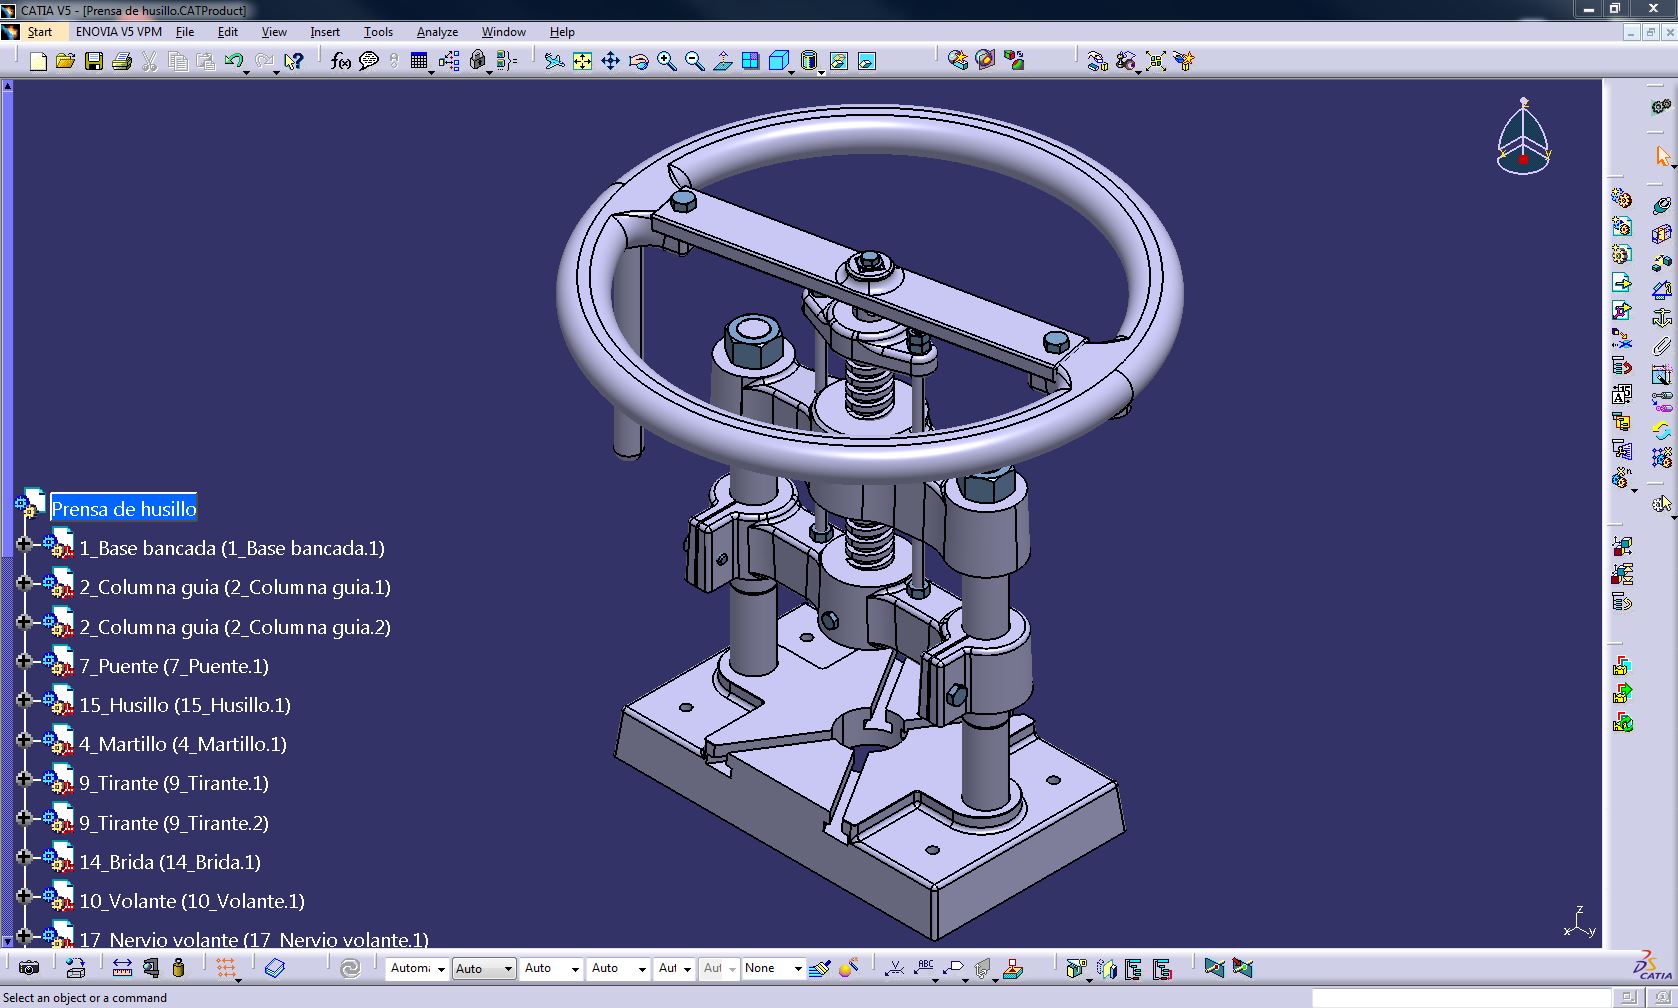Click the Coincidence Constraint icon

[1661, 205]
